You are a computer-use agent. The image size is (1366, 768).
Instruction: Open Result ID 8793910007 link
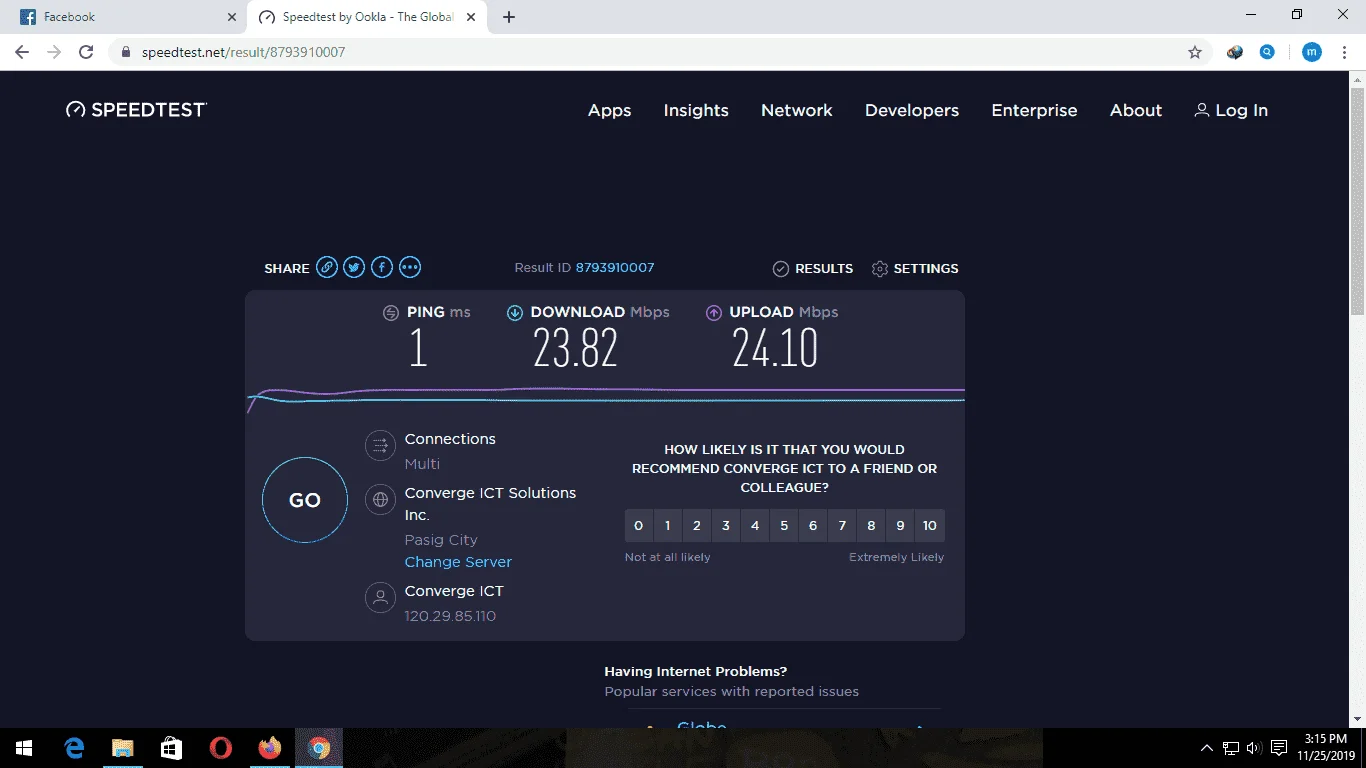(x=615, y=267)
